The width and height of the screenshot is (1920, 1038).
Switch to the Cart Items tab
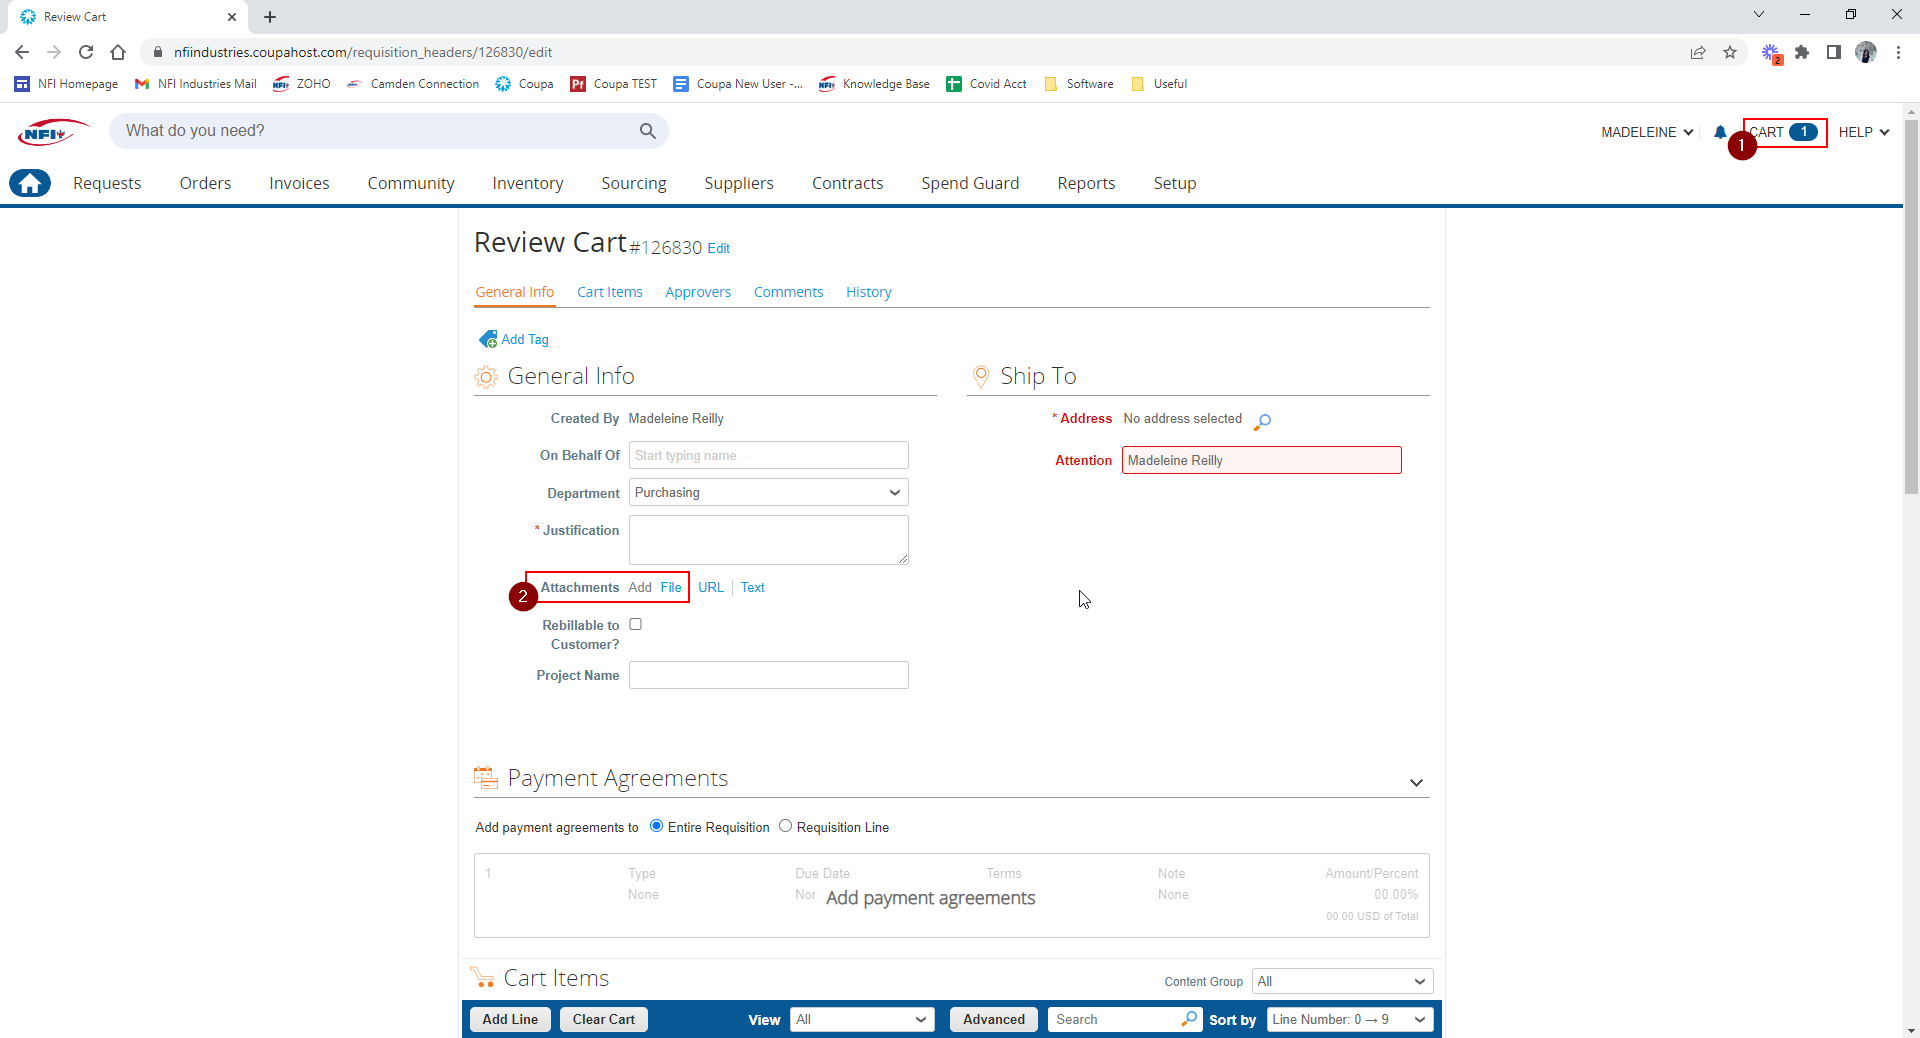(610, 292)
